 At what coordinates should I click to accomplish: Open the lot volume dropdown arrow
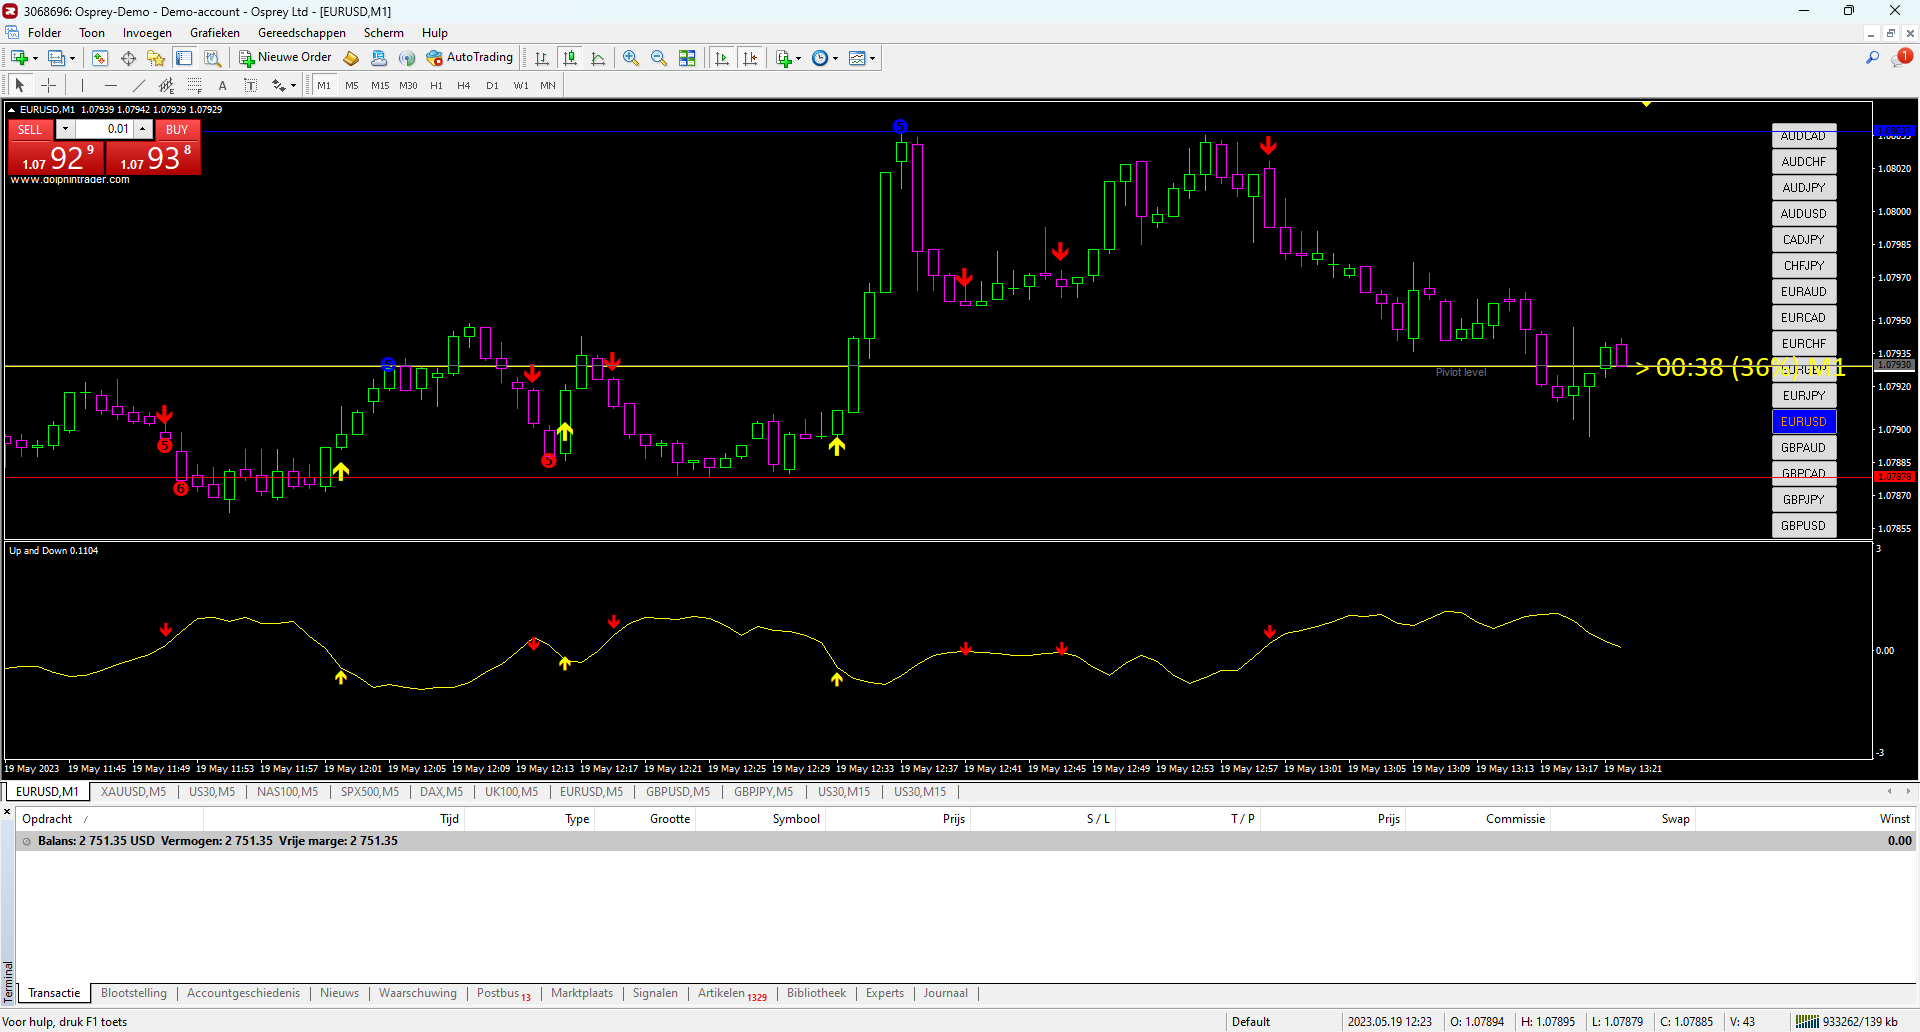(65, 129)
